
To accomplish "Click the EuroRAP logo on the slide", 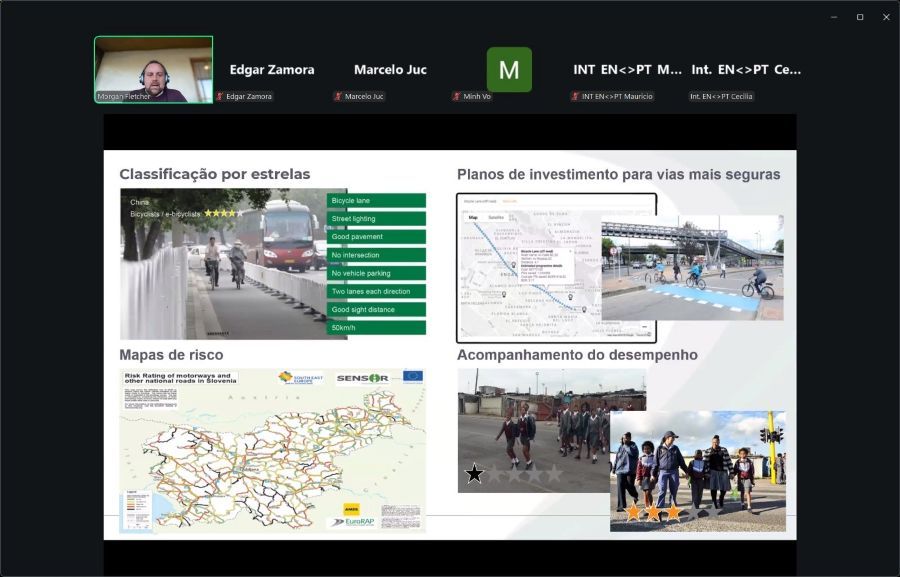I will point(353,522).
